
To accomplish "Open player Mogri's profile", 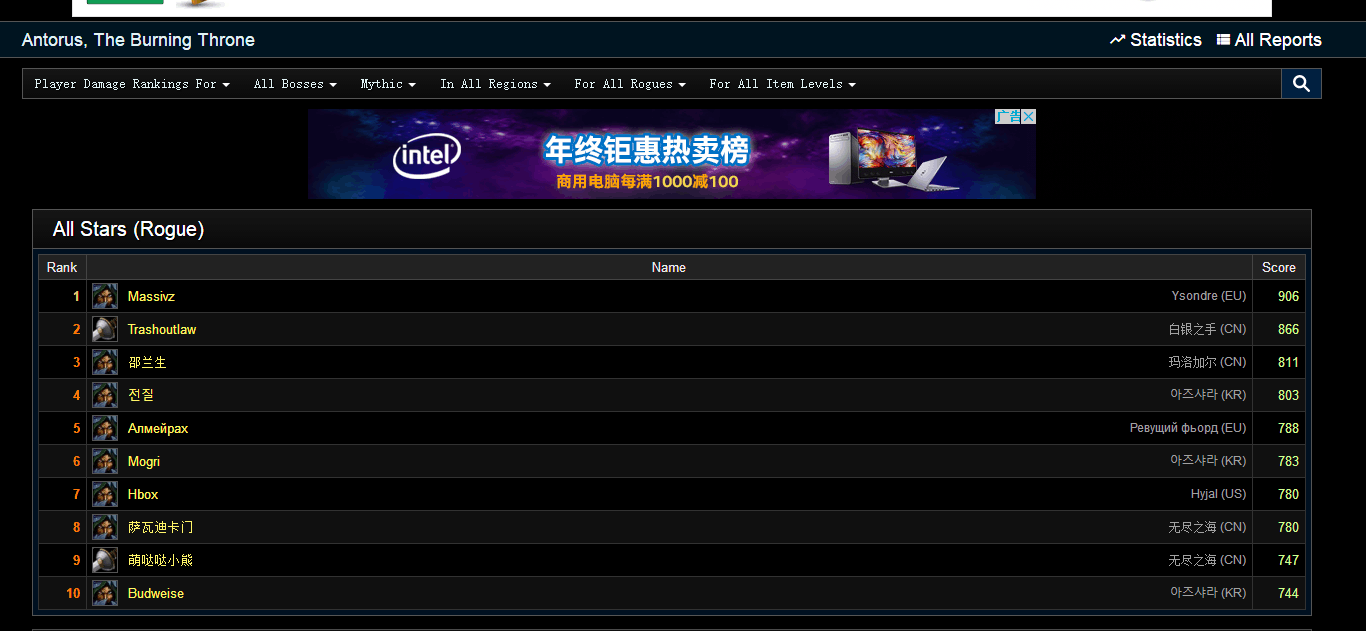I will point(144,462).
